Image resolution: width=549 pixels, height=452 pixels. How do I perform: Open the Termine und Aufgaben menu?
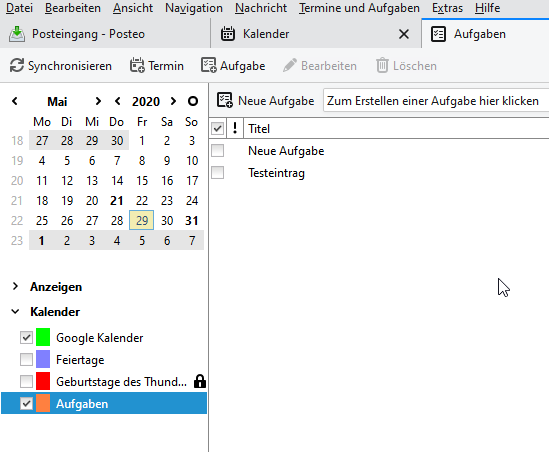click(359, 8)
